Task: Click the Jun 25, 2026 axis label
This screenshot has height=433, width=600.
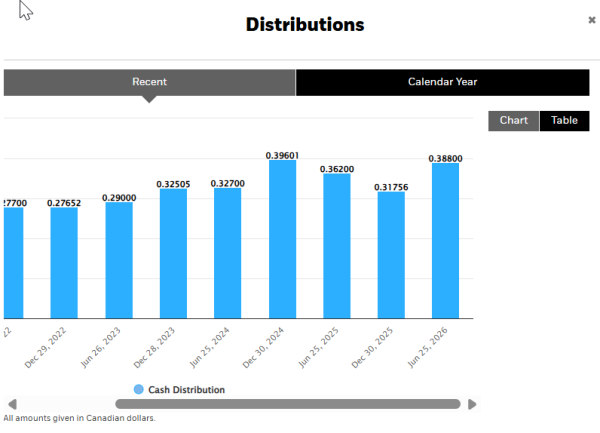Action: [427, 347]
